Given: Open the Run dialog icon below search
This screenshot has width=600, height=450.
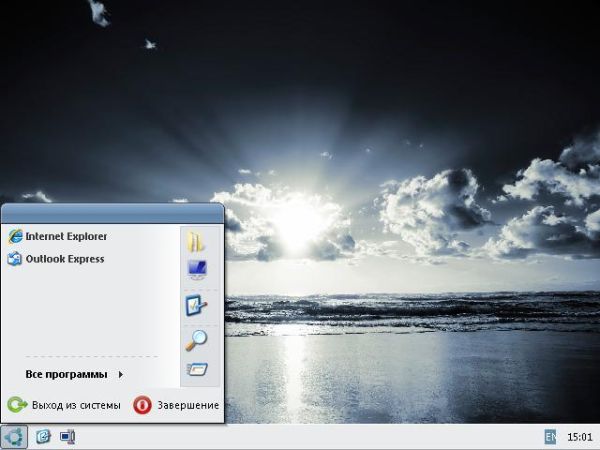Looking at the screenshot, I should (195, 370).
